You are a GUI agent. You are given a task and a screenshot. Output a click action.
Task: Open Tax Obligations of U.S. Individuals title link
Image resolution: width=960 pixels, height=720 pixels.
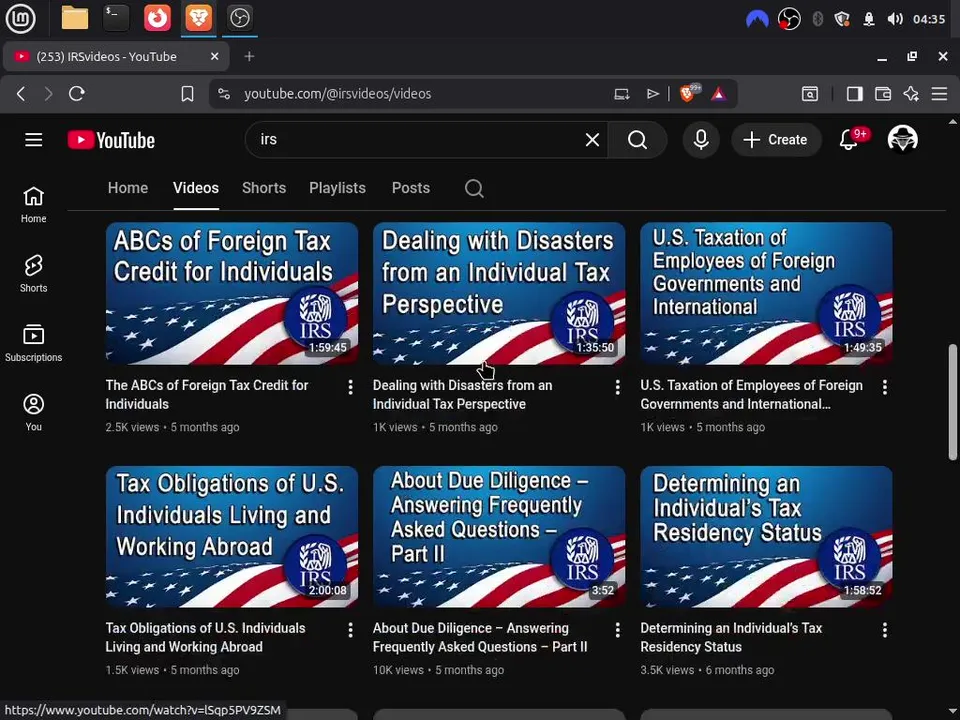pos(205,637)
